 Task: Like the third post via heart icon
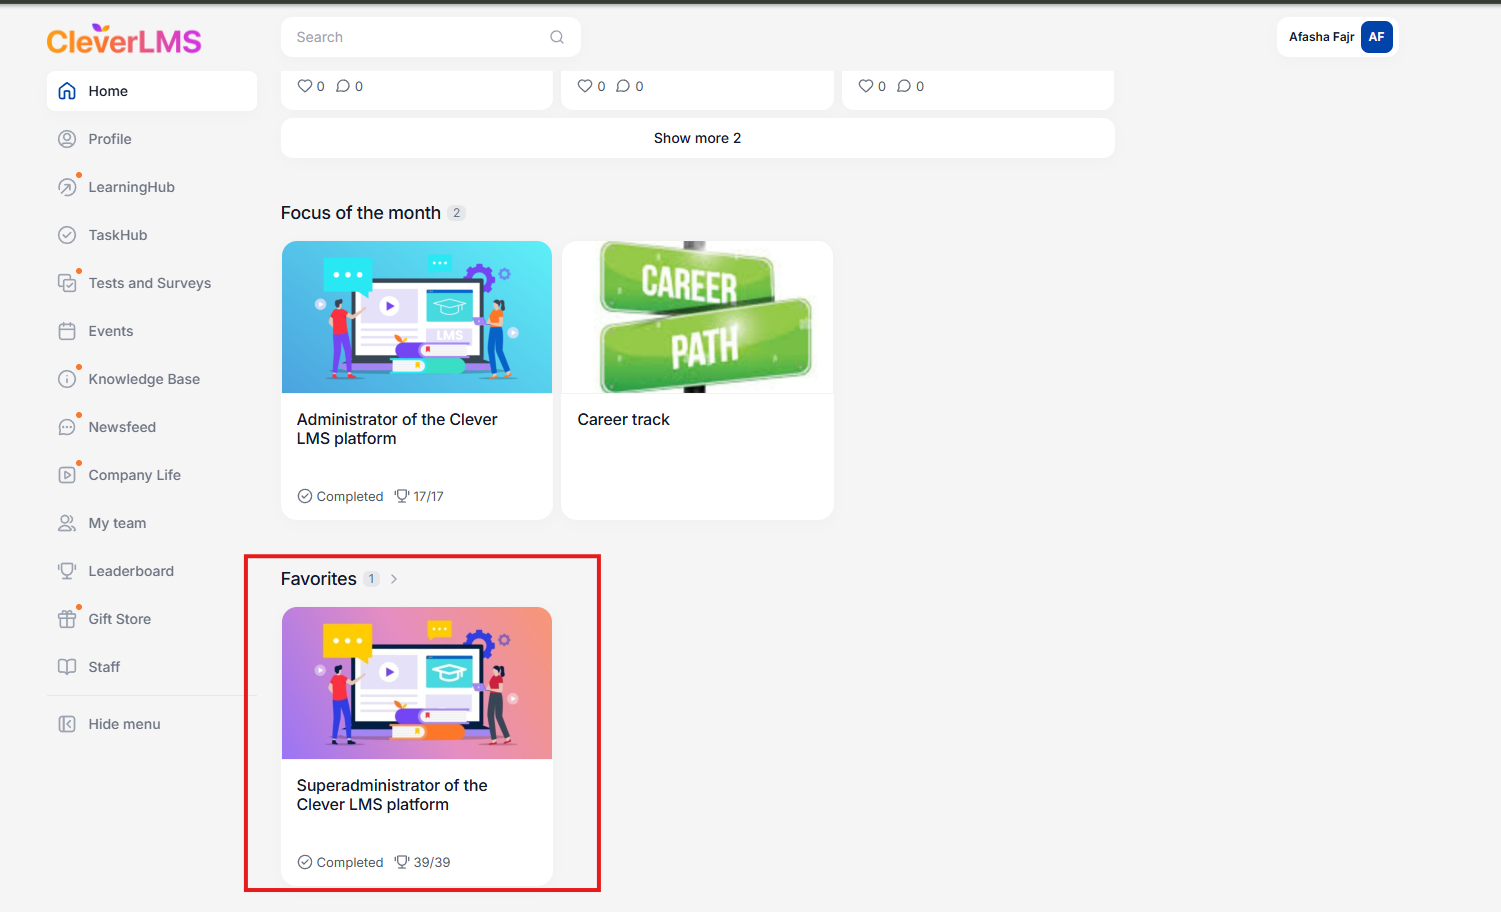click(866, 86)
